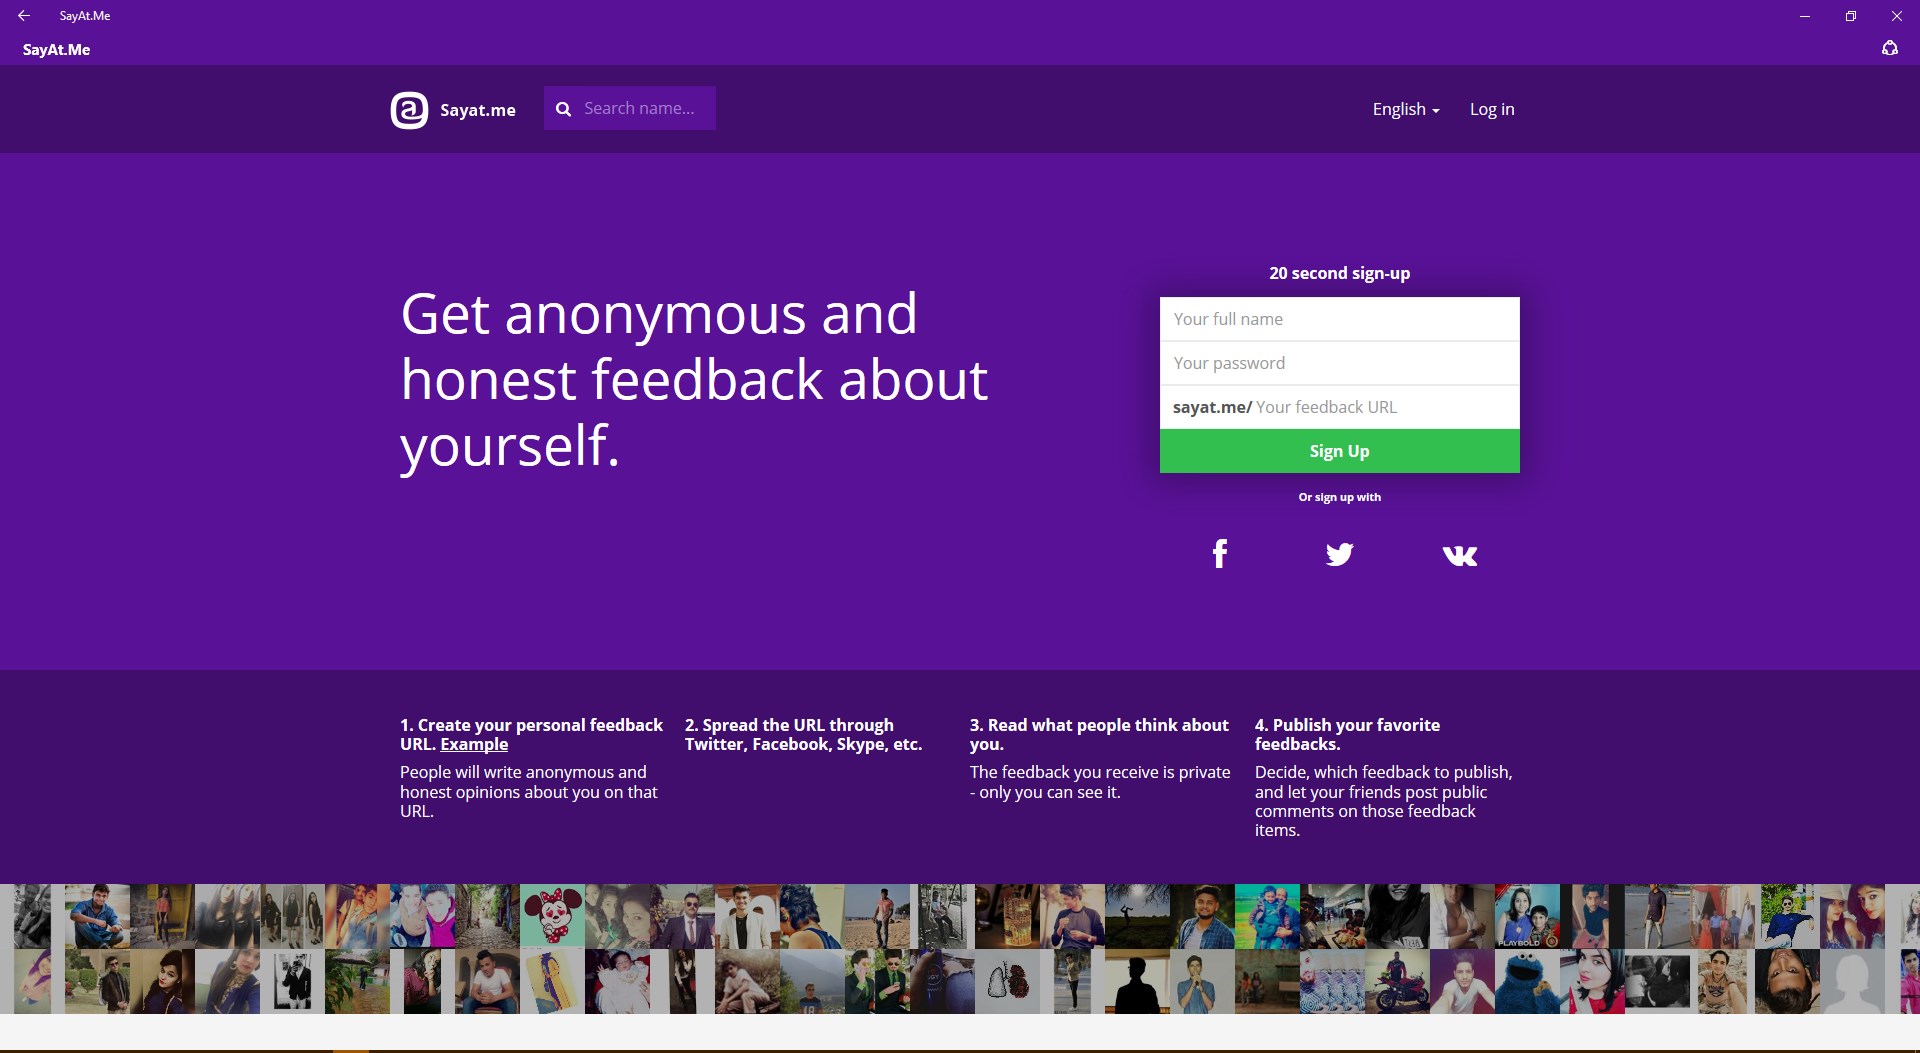The width and height of the screenshot is (1920, 1053).
Task: Minimize the SayAt.Me window
Action: coord(1805,16)
